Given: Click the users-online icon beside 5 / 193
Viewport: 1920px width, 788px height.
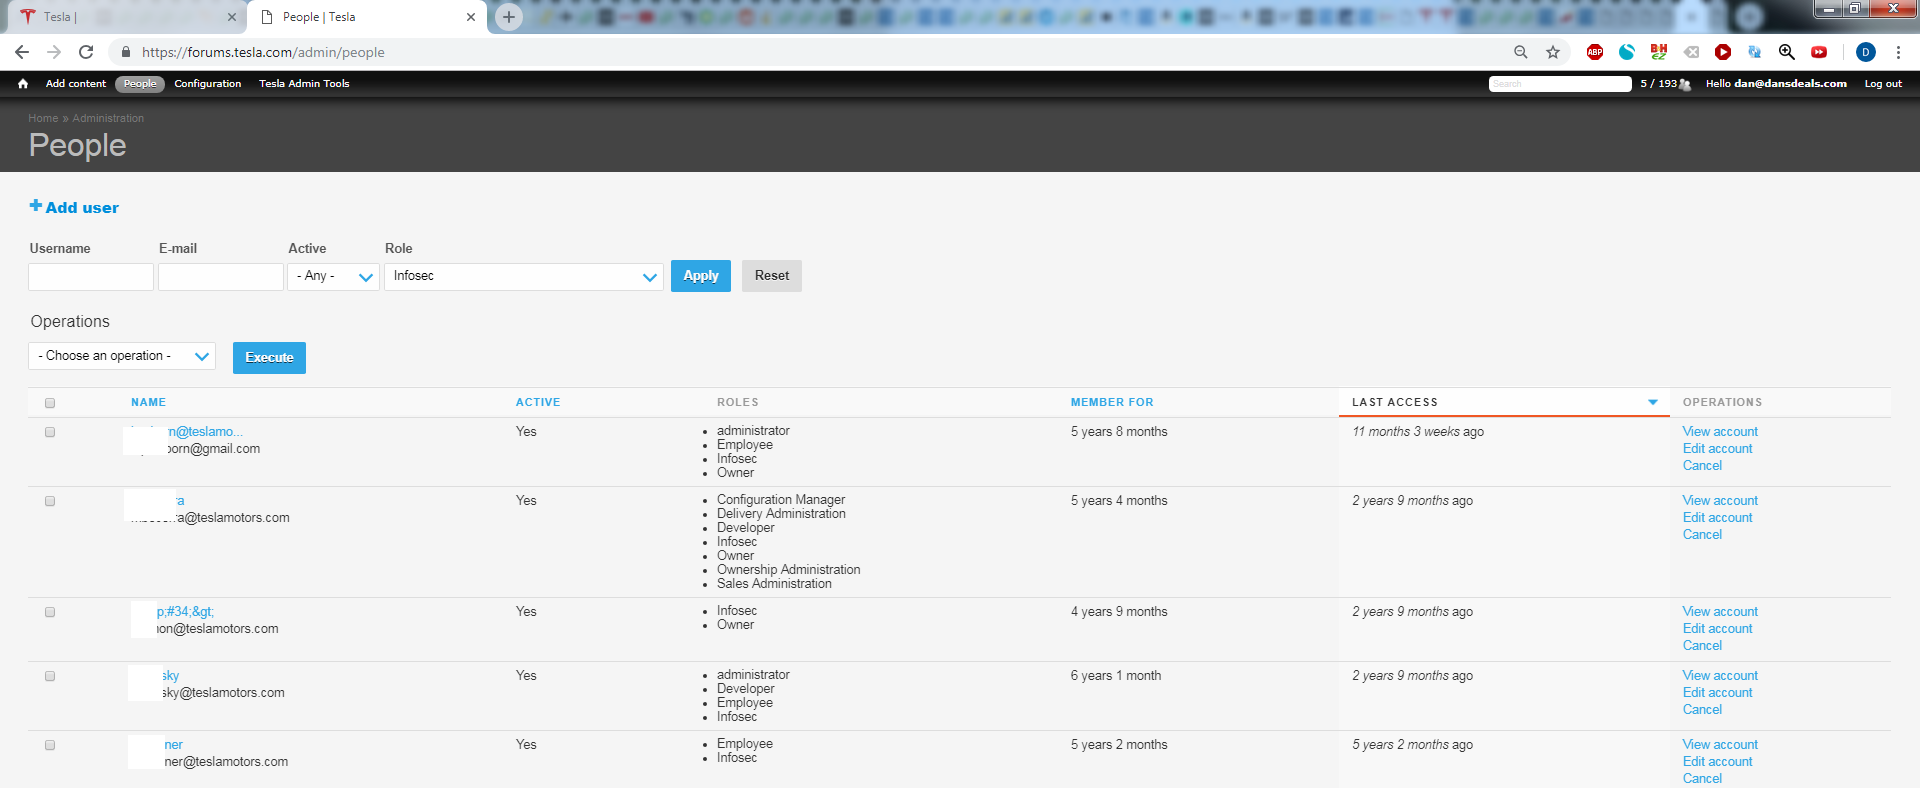Looking at the screenshot, I should coord(1685,84).
